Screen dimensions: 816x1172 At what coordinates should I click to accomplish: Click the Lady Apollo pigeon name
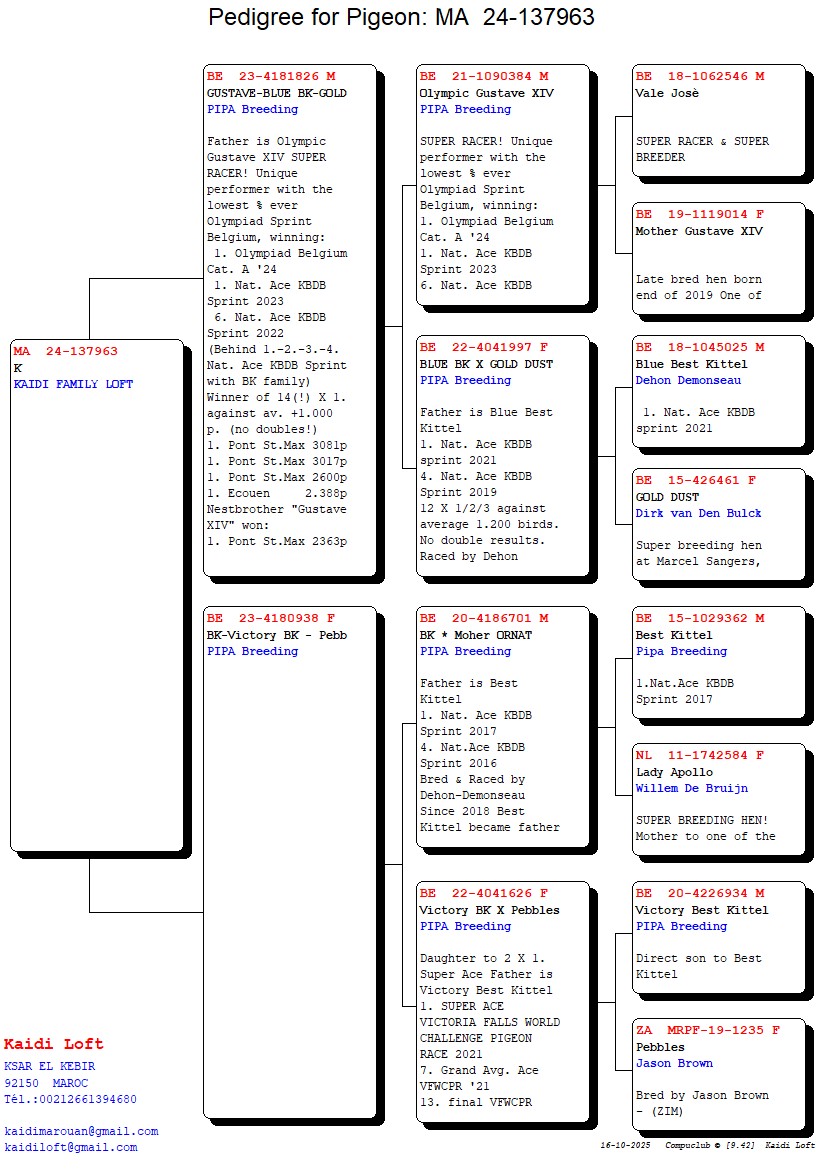(674, 772)
